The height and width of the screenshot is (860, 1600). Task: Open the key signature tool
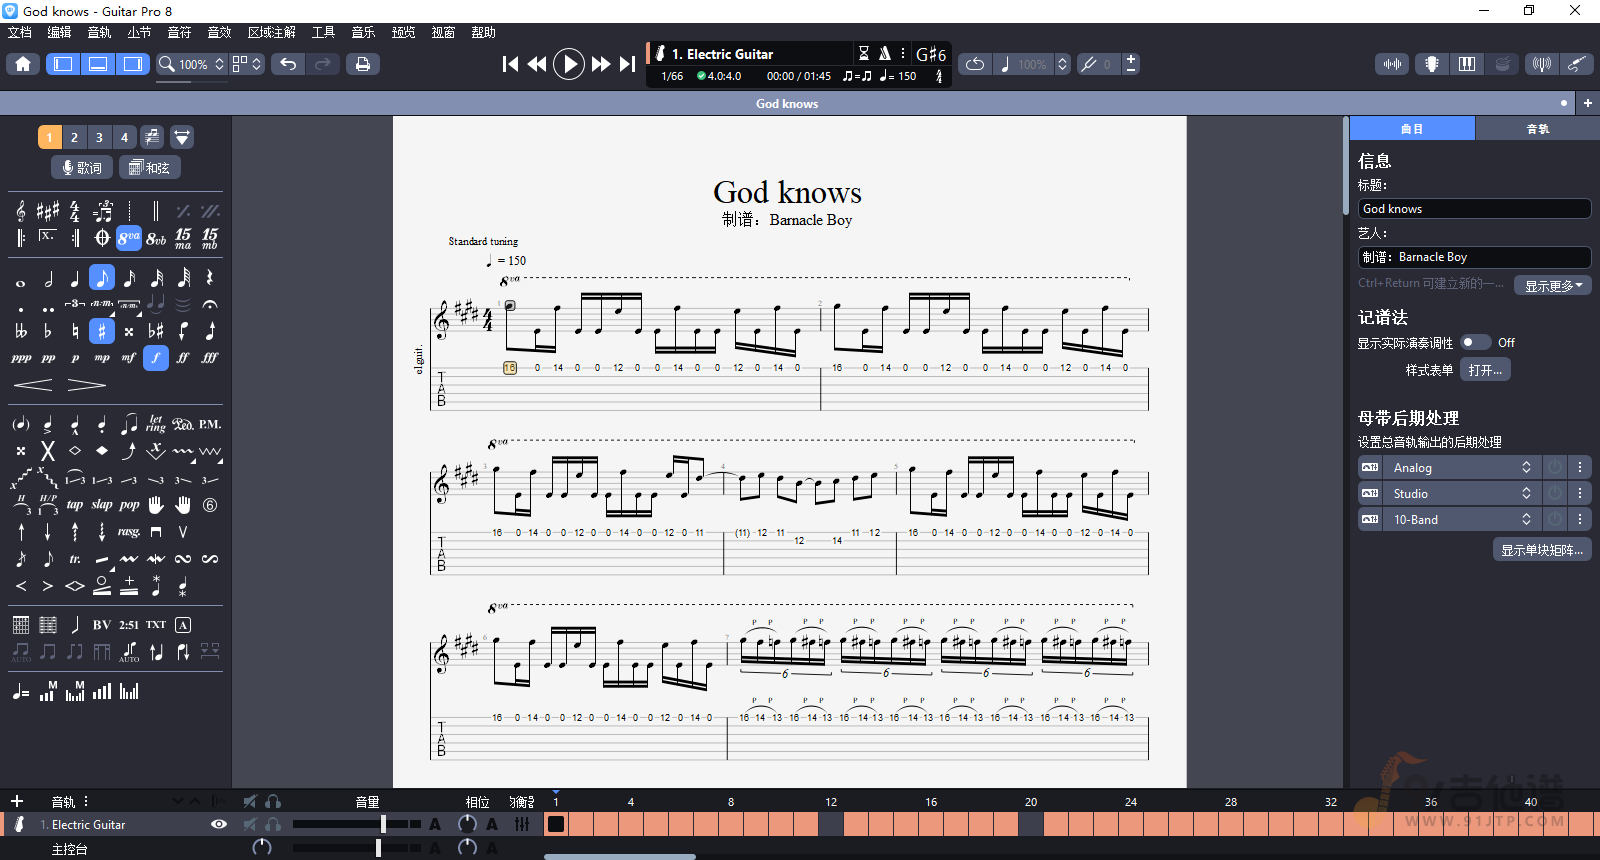click(x=48, y=211)
